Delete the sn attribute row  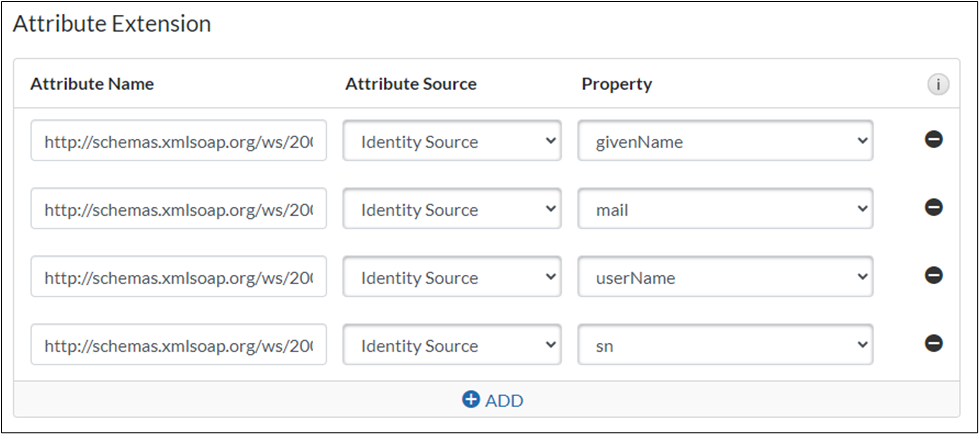pyautogui.click(x=933, y=344)
